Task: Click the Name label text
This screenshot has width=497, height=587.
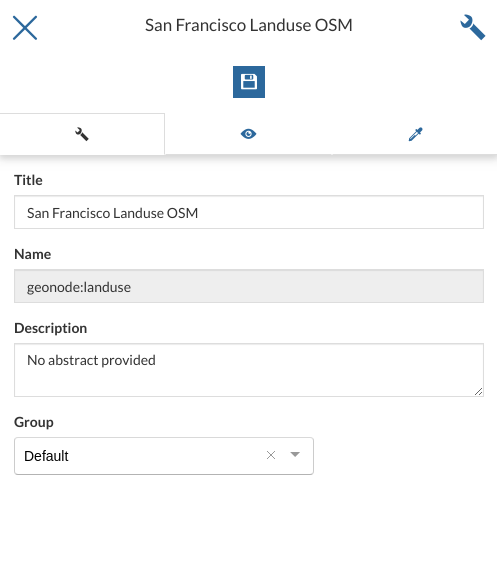Action: [x=33, y=254]
